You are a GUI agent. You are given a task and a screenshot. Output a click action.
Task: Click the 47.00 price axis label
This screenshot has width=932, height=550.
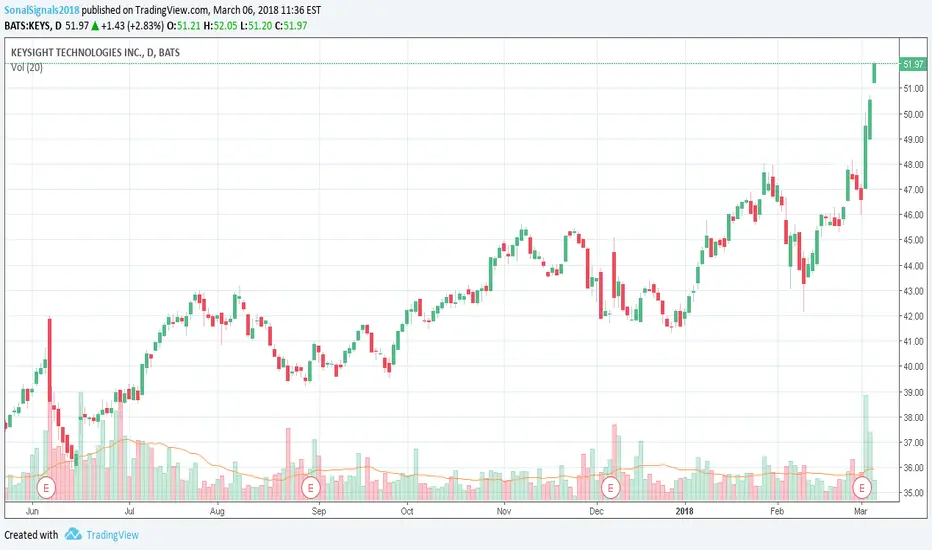pyautogui.click(x=913, y=190)
